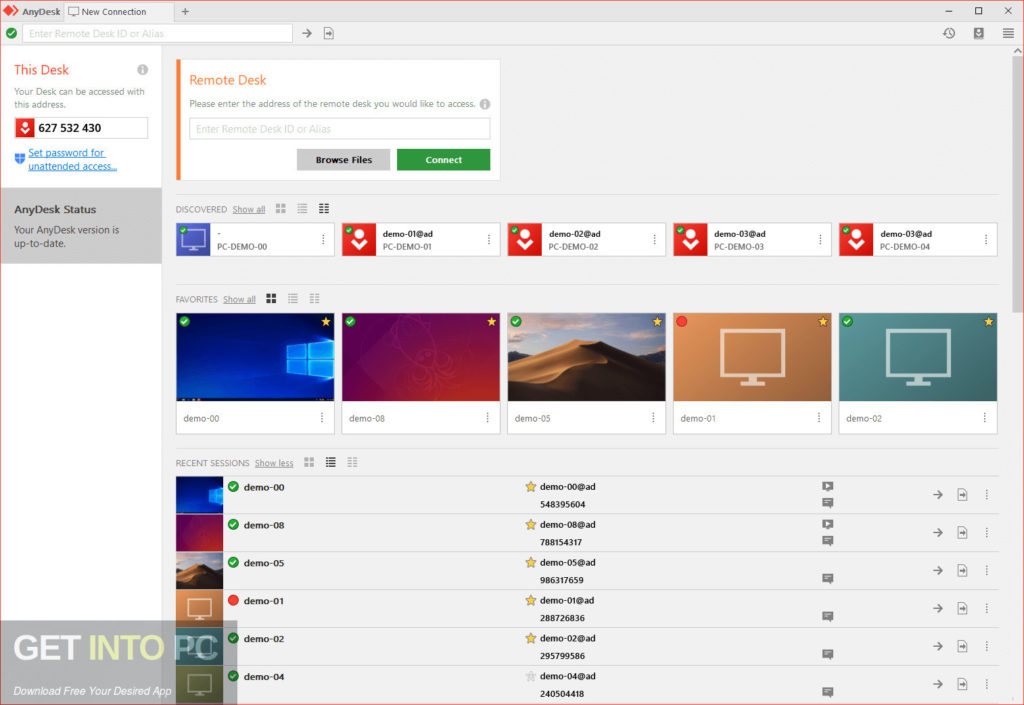
Task: Click the monitor tile icon for demo-02 favorite
Action: click(917, 356)
